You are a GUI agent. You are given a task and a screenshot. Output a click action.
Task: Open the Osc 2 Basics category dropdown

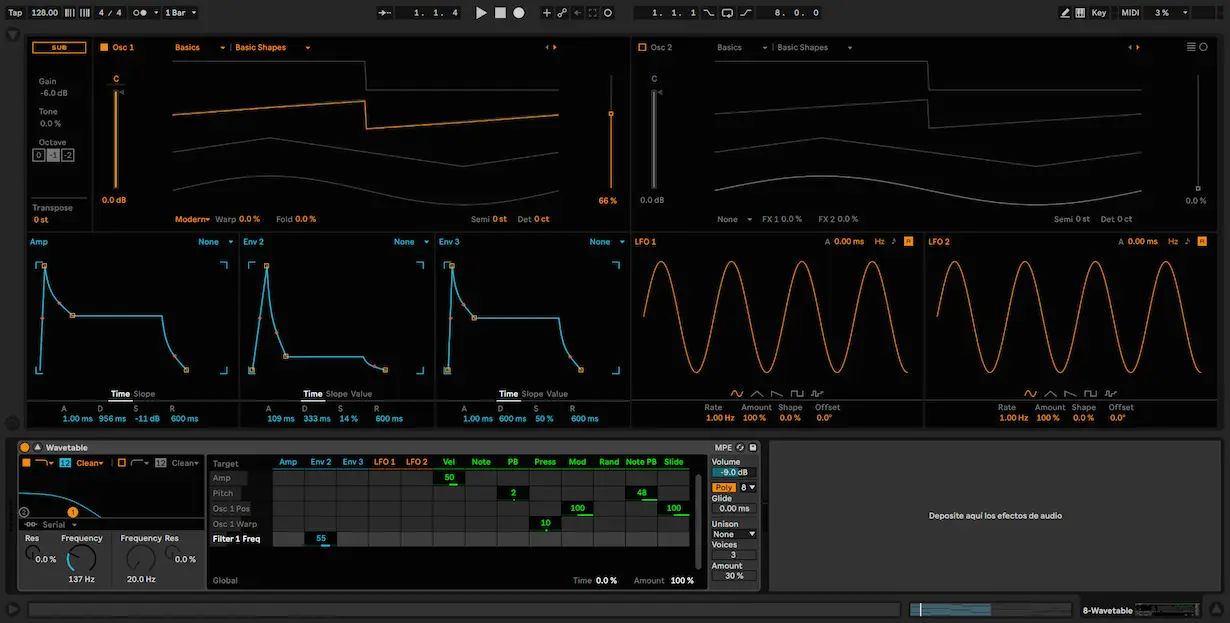tap(742, 47)
